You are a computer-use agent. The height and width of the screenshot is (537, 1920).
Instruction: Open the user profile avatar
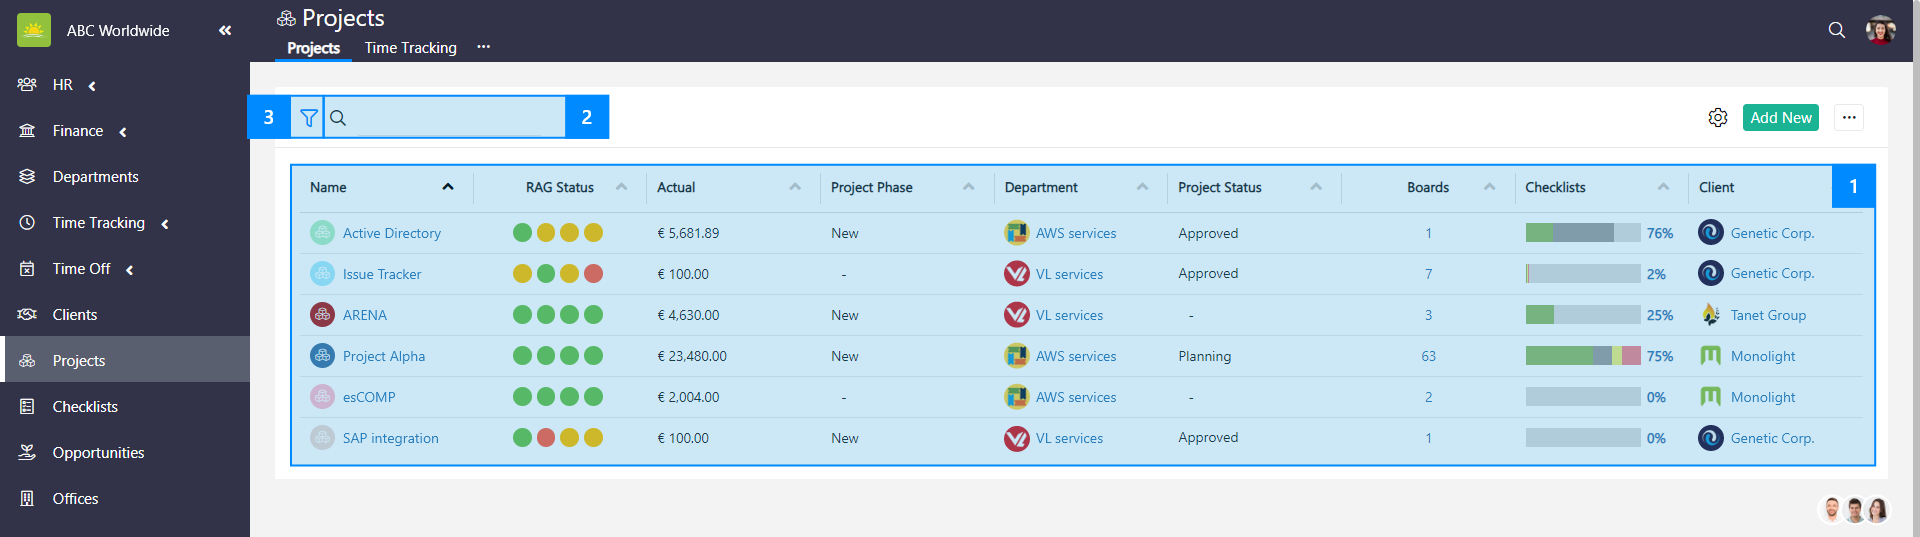point(1880,30)
